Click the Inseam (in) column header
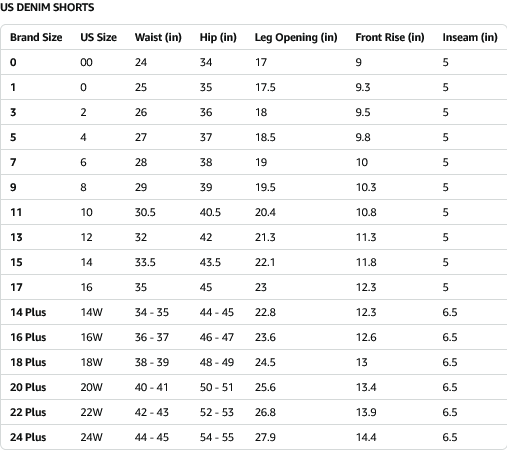The image size is (507, 450). pos(470,37)
